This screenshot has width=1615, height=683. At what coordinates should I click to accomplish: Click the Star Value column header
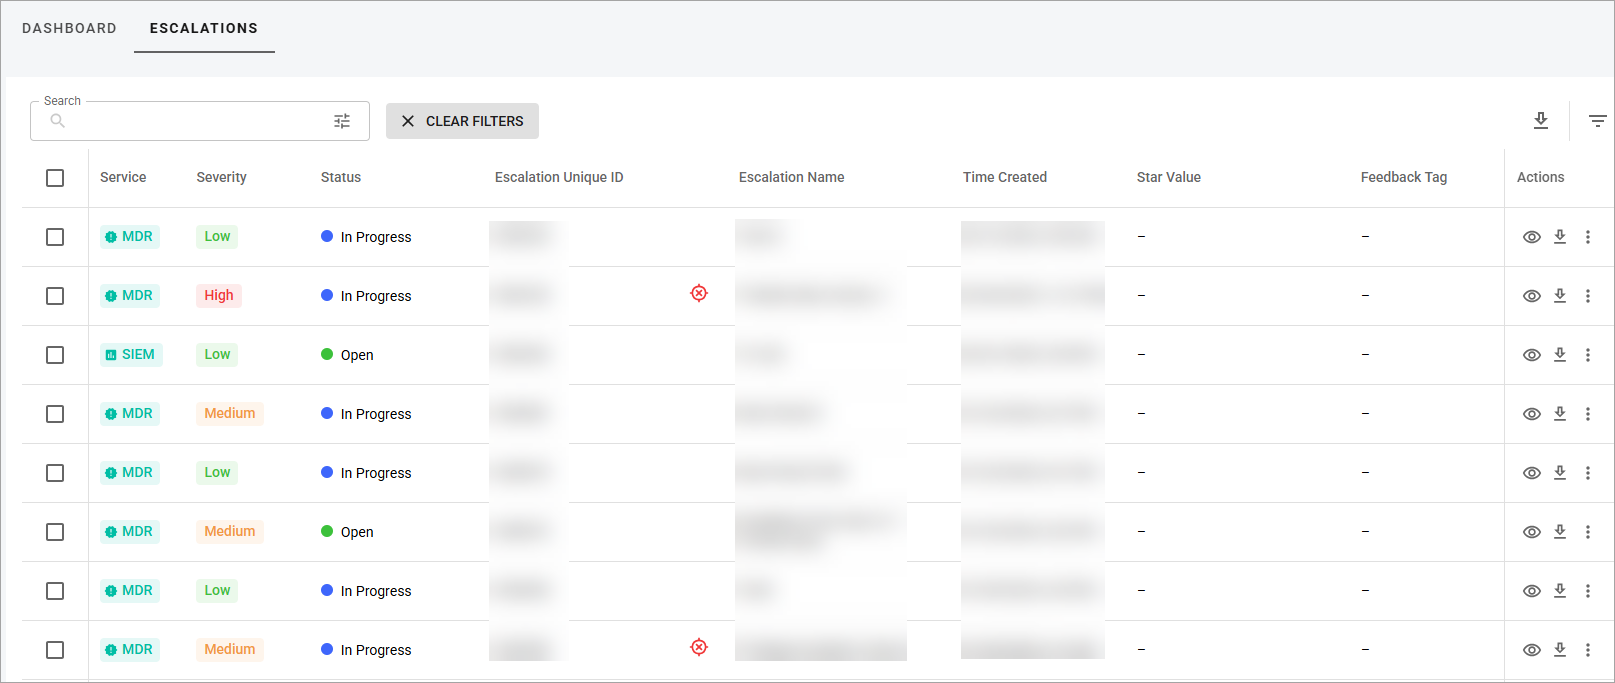pos(1169,177)
